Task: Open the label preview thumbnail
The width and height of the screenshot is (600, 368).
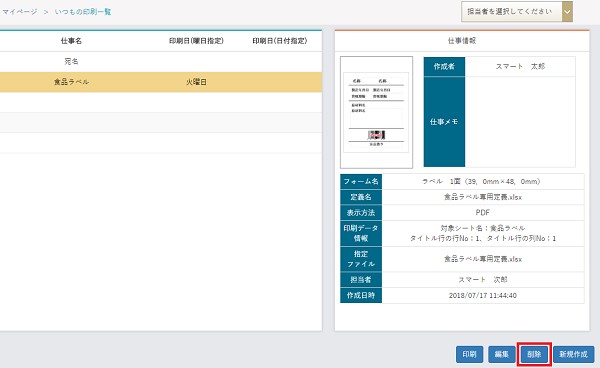Action: coord(377,112)
